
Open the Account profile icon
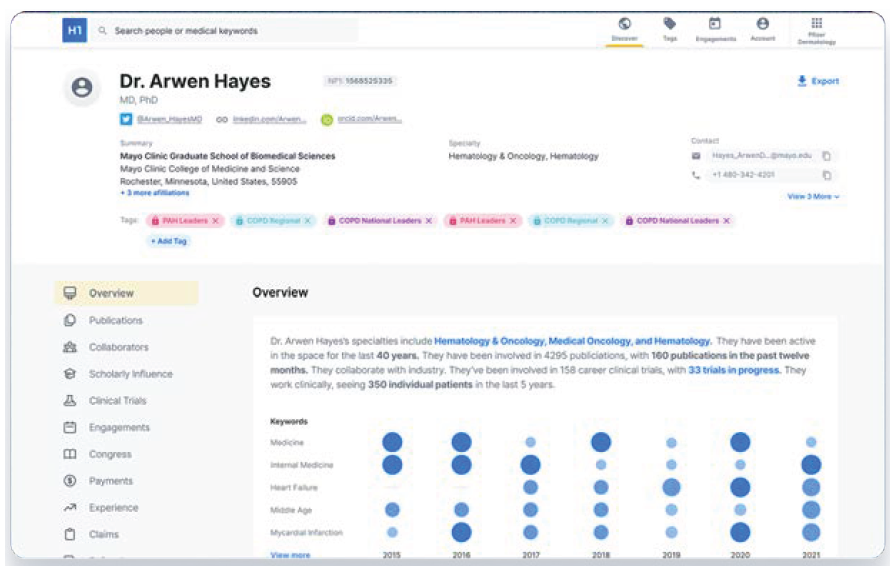pyautogui.click(x=762, y=24)
